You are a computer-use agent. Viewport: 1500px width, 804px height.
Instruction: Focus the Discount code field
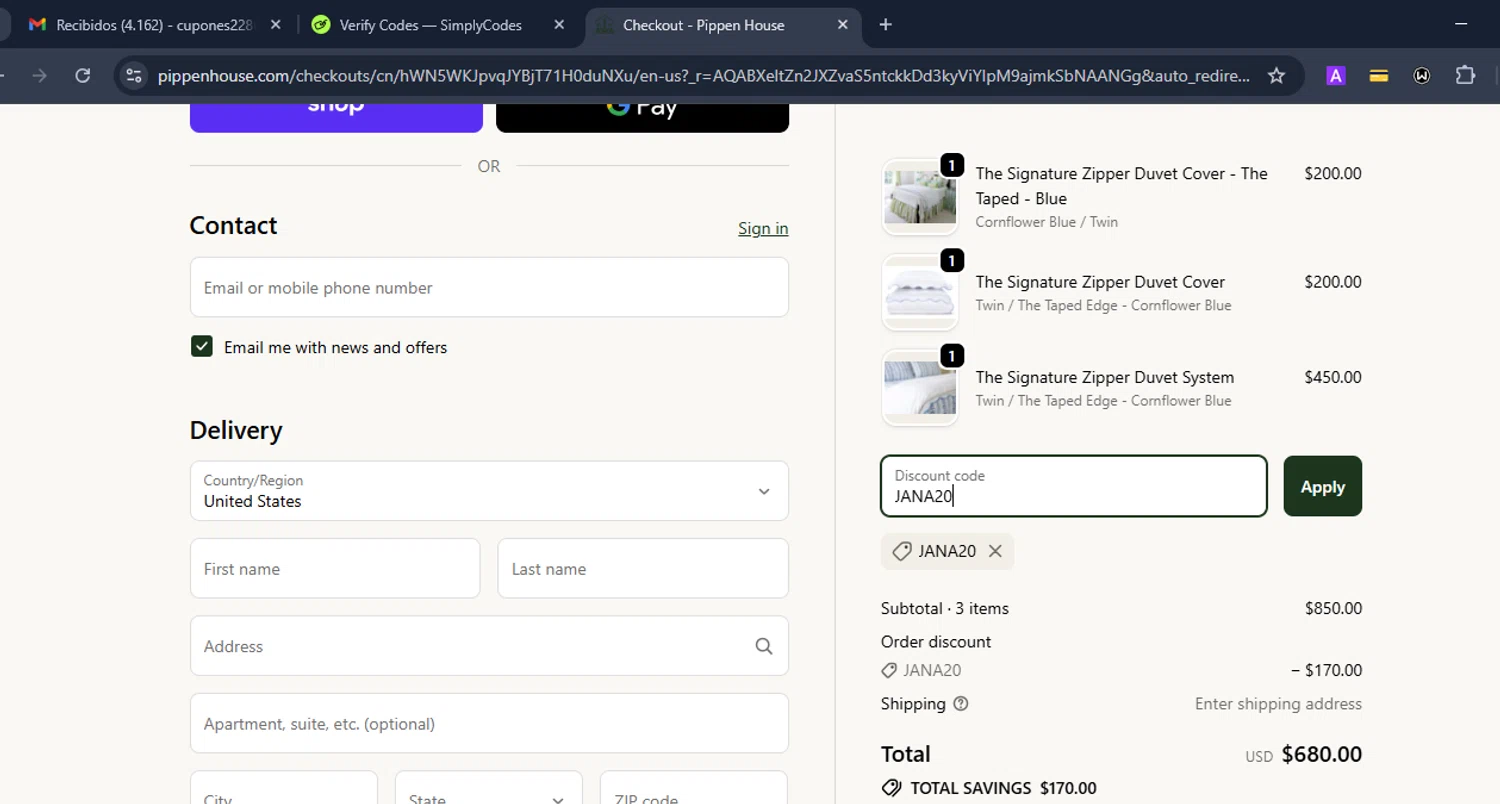click(1074, 487)
